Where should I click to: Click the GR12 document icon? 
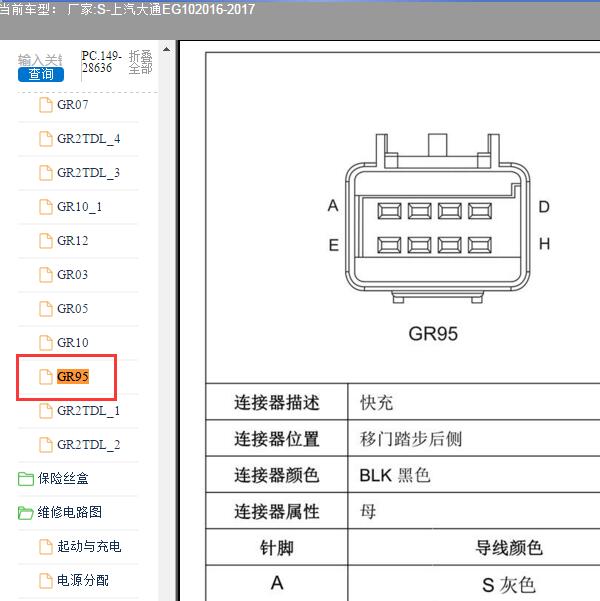(x=46, y=241)
